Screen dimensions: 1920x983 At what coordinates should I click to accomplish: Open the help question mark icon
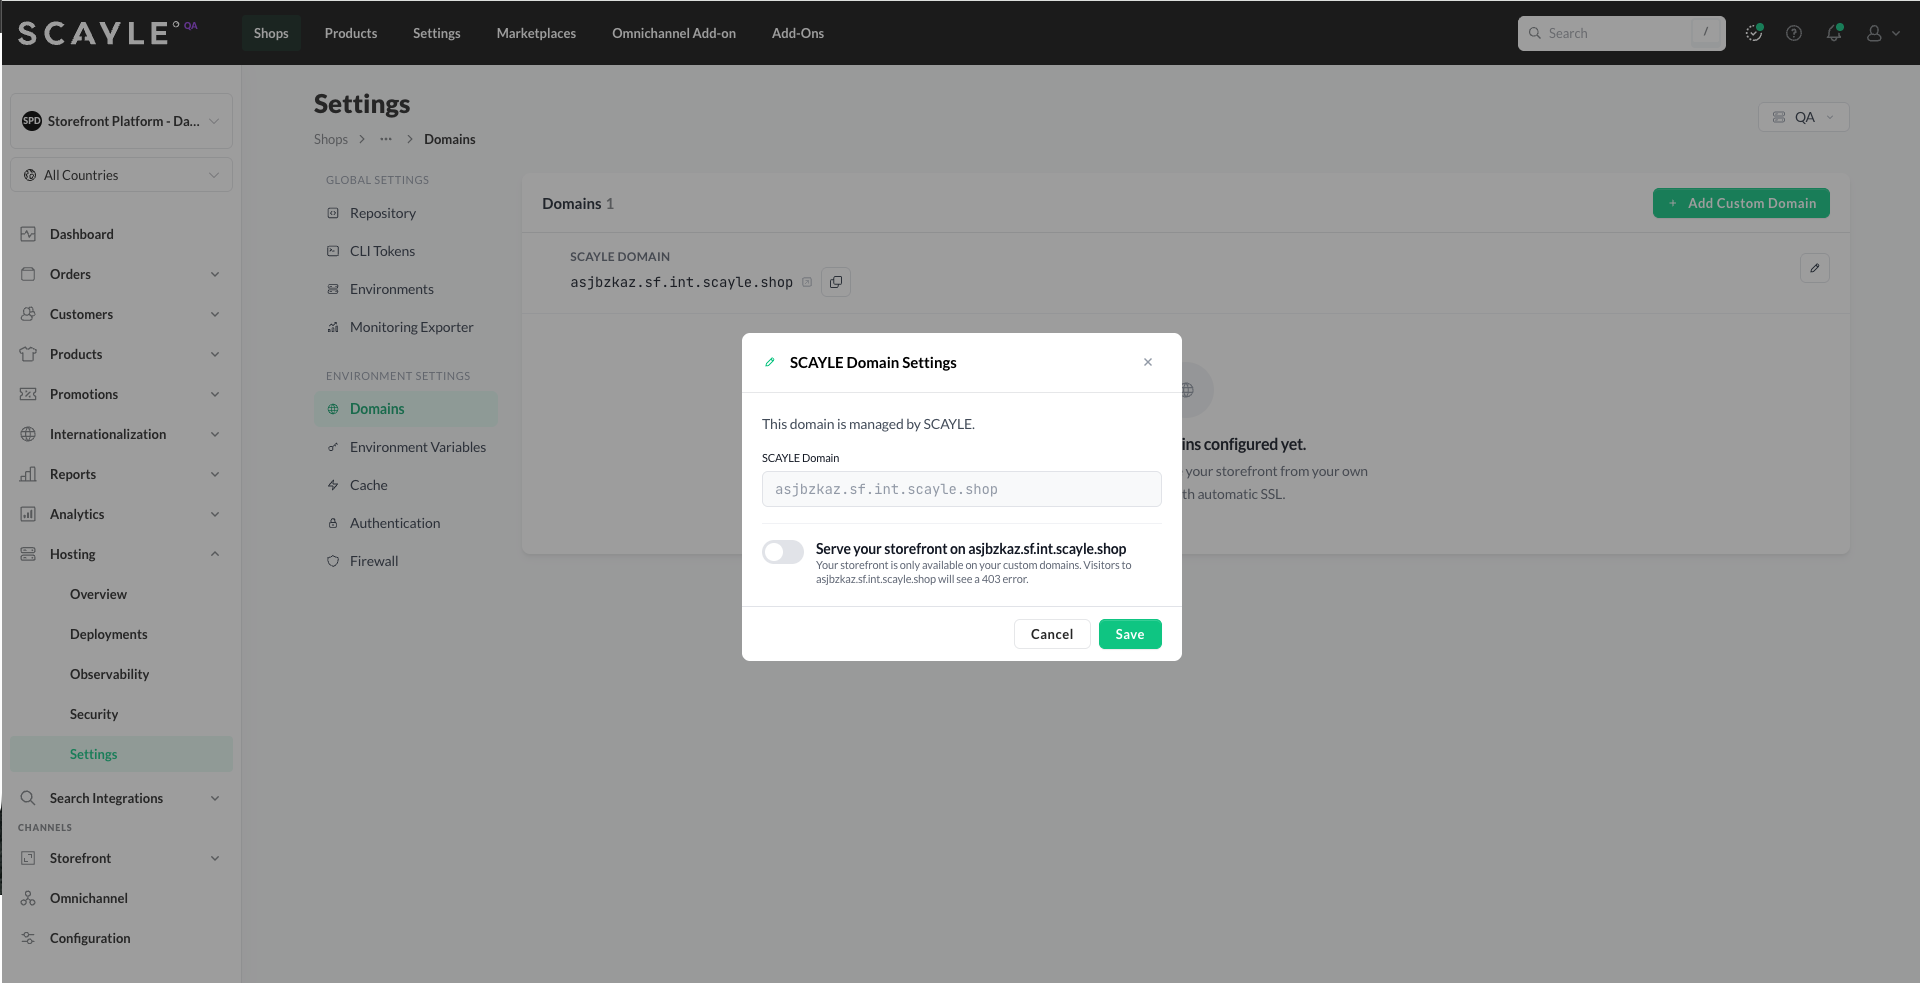click(x=1794, y=33)
